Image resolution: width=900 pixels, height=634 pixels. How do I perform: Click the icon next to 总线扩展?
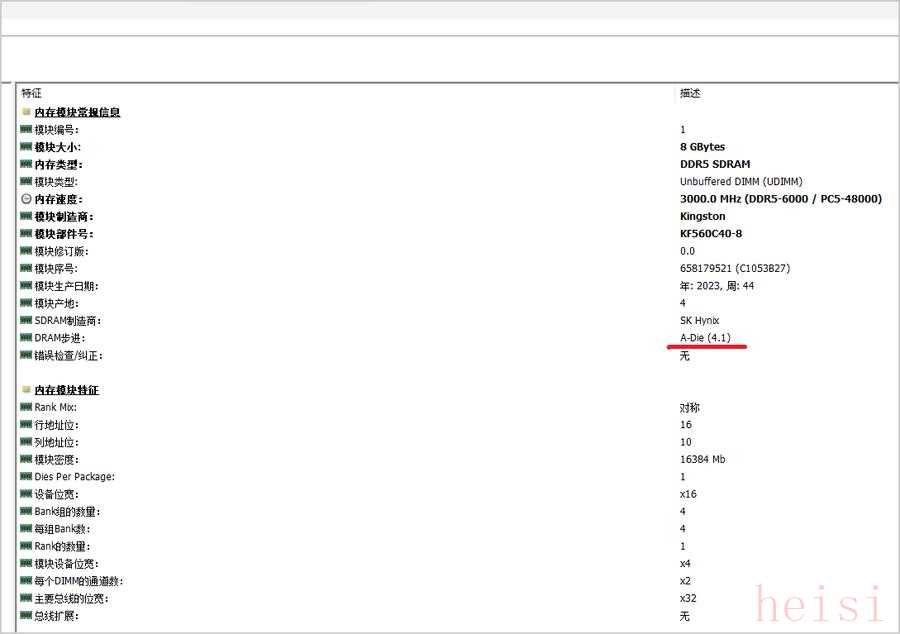[26, 615]
